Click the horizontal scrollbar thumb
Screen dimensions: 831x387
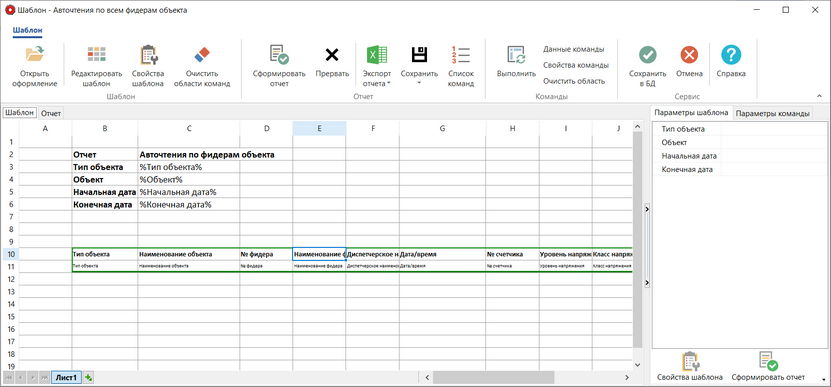click(x=493, y=377)
